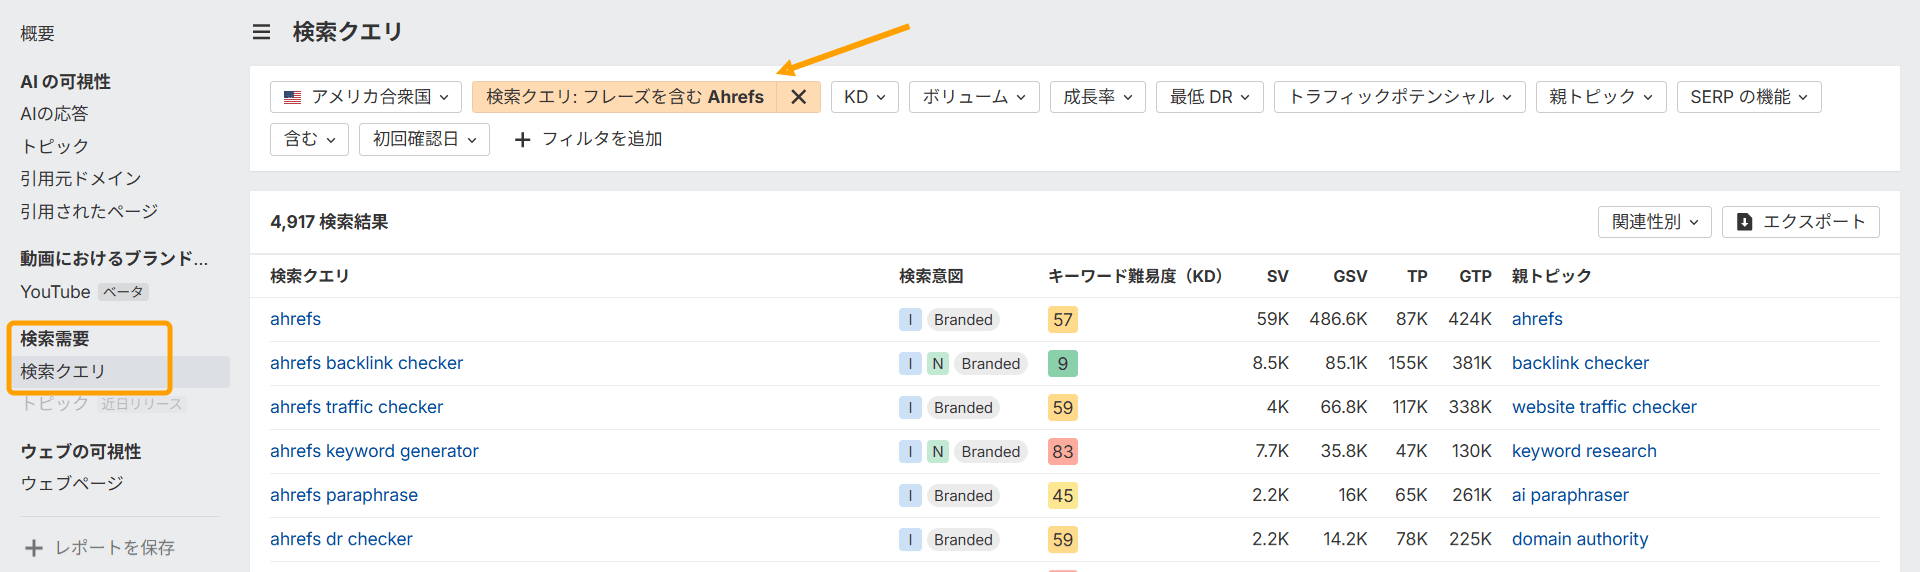The height and width of the screenshot is (572, 1920).
Task: Select 検索クエリ in the sidebar
Action: pyautogui.click(x=63, y=372)
